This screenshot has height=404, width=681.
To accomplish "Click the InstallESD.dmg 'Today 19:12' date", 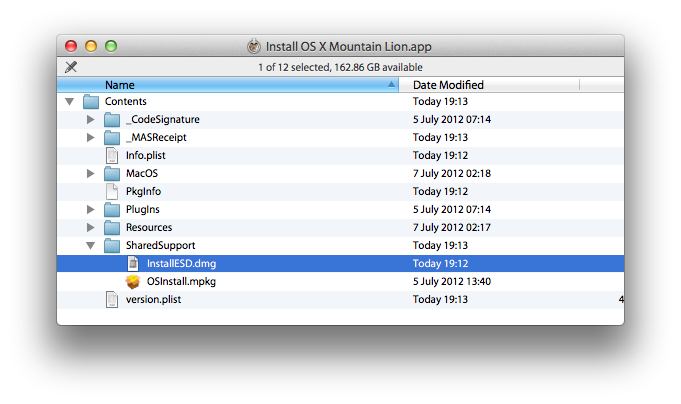I will click(440, 264).
